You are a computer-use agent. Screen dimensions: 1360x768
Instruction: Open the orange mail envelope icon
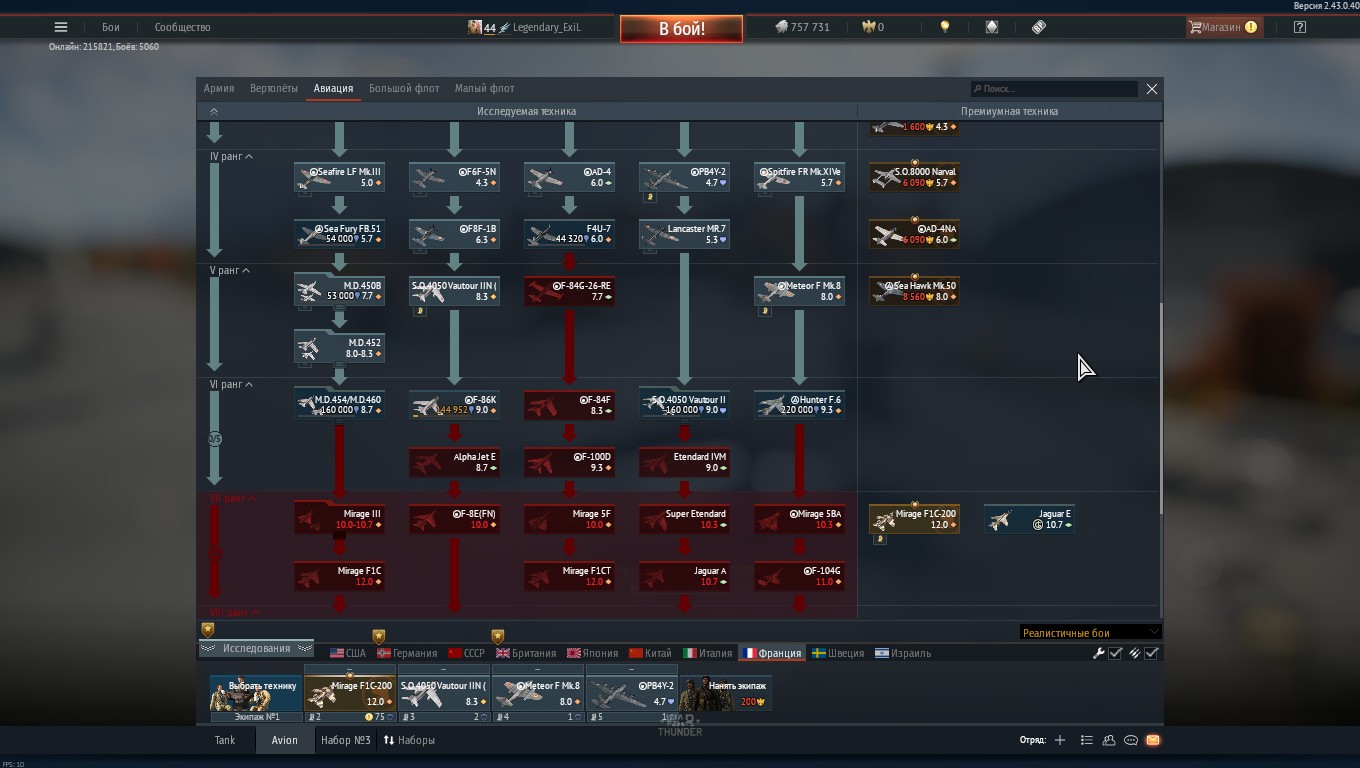[1153, 740]
